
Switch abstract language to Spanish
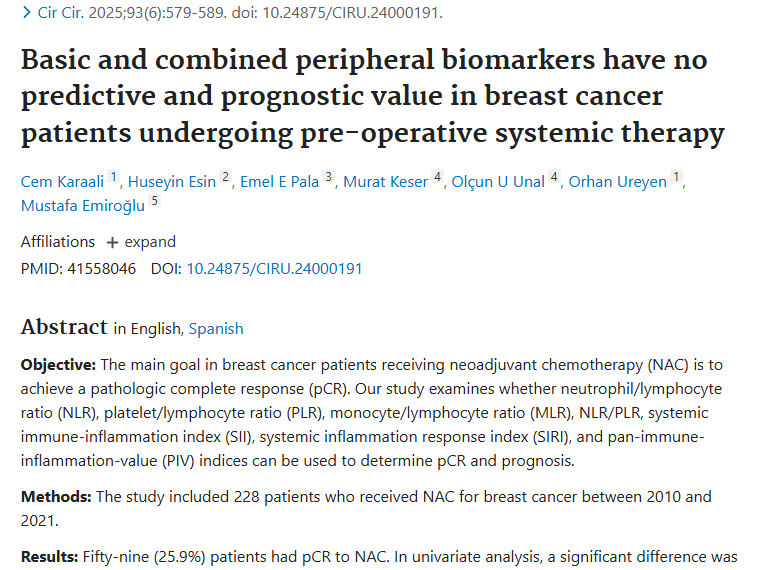[216, 329]
